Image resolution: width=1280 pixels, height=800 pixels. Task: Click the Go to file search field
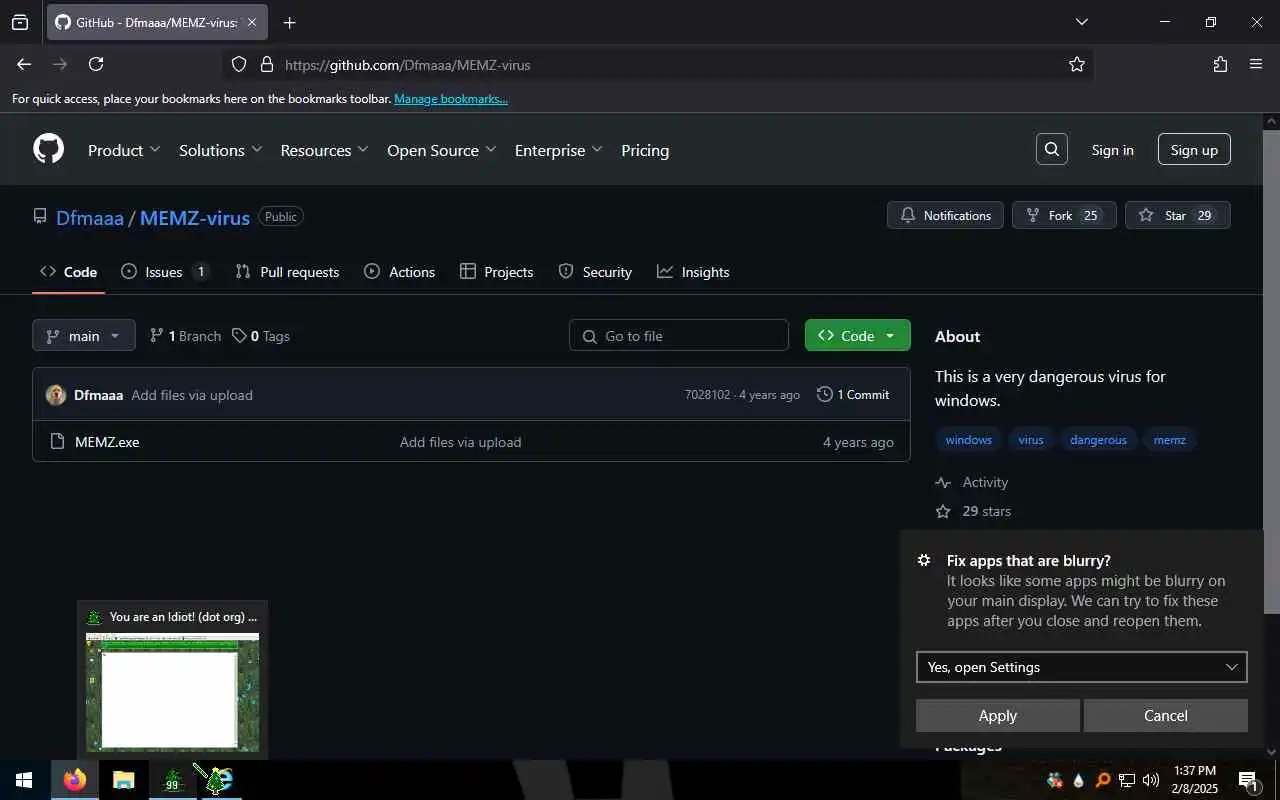(x=679, y=336)
